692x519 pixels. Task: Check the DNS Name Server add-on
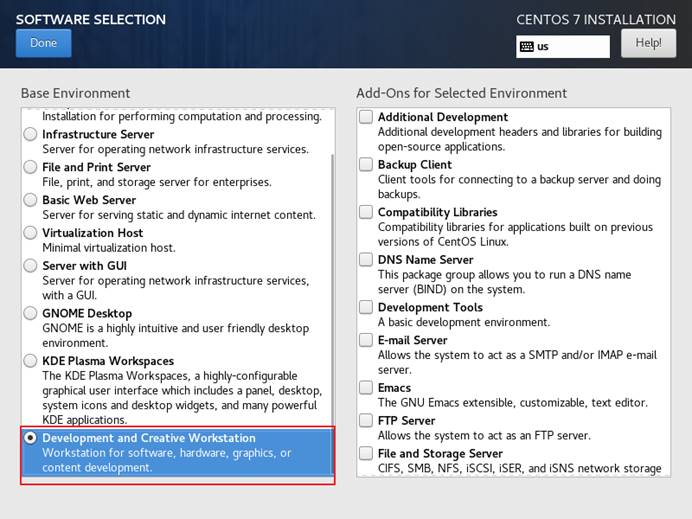click(366, 260)
